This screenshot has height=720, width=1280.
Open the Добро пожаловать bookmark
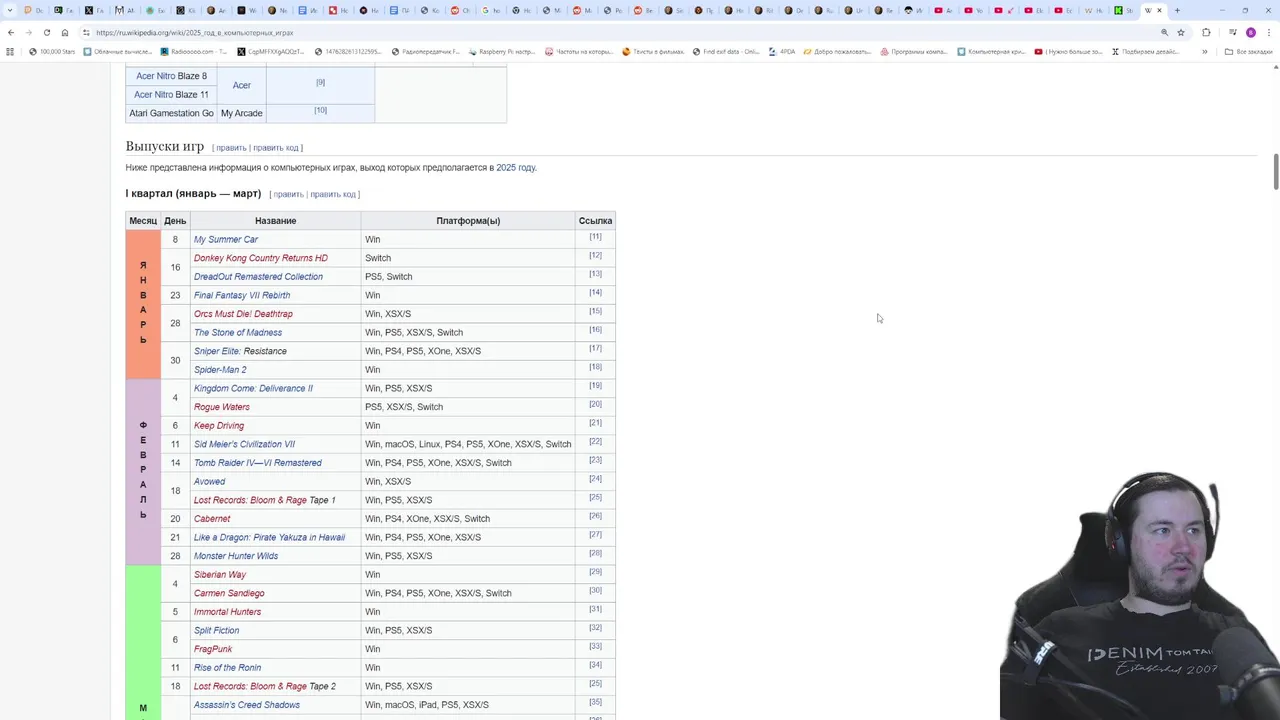pos(838,51)
